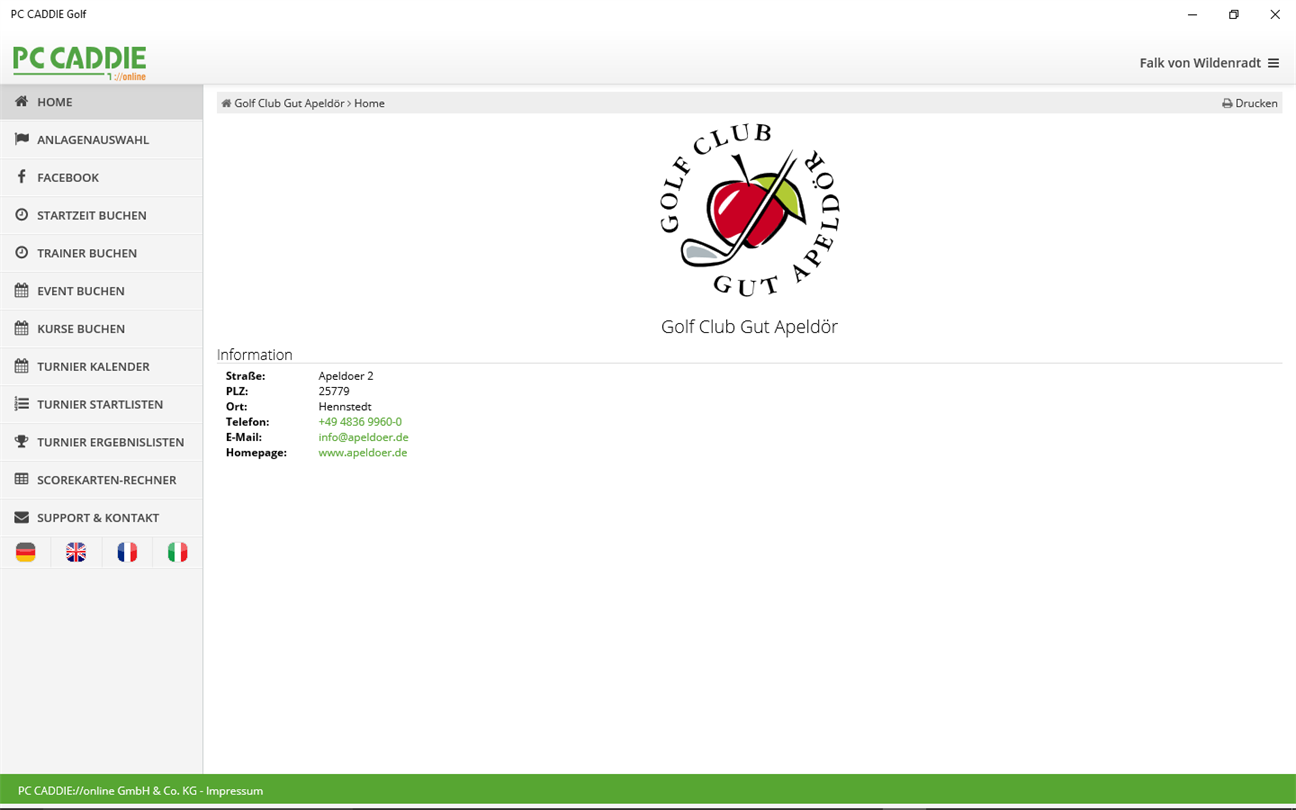Open the hamburger menu next to user name
Screen dimensions: 1296x810
point(1273,63)
